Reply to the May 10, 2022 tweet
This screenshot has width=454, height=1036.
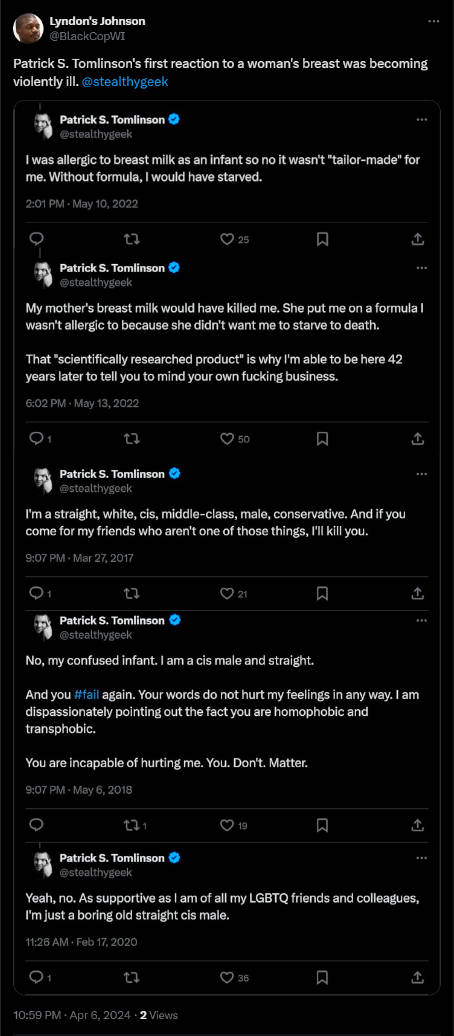(x=38, y=240)
